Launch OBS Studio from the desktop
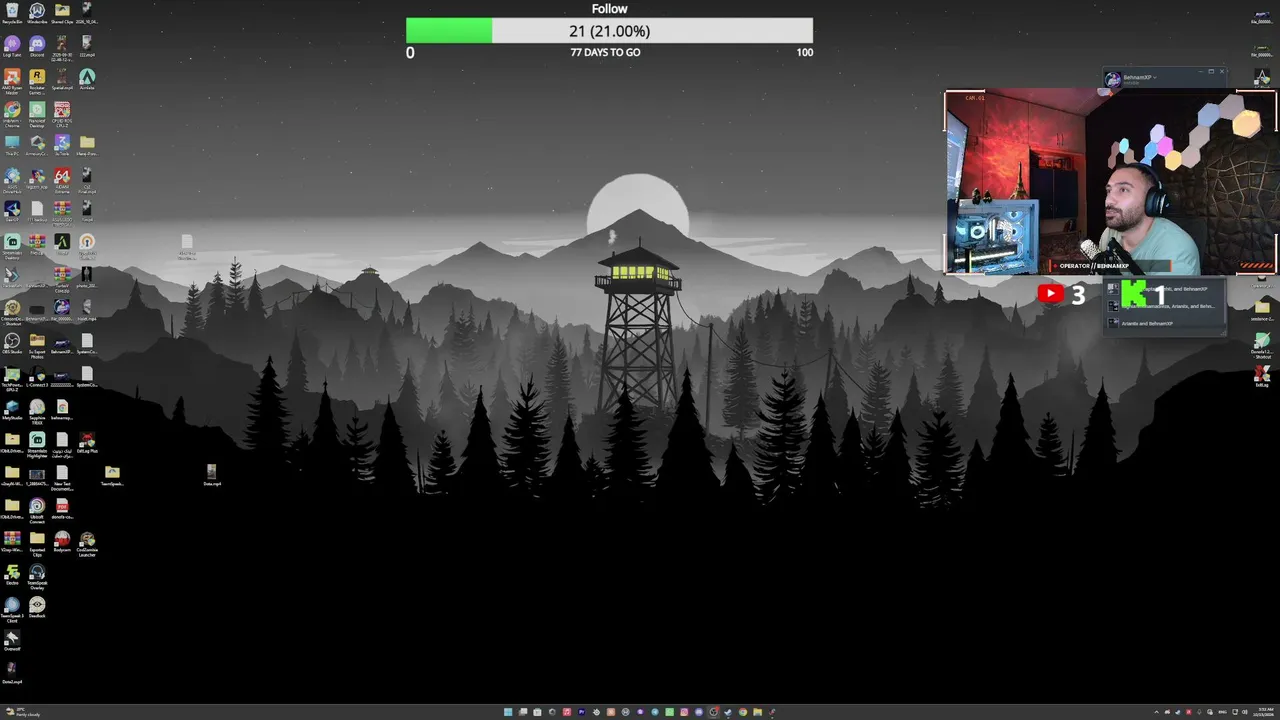 click(12, 345)
